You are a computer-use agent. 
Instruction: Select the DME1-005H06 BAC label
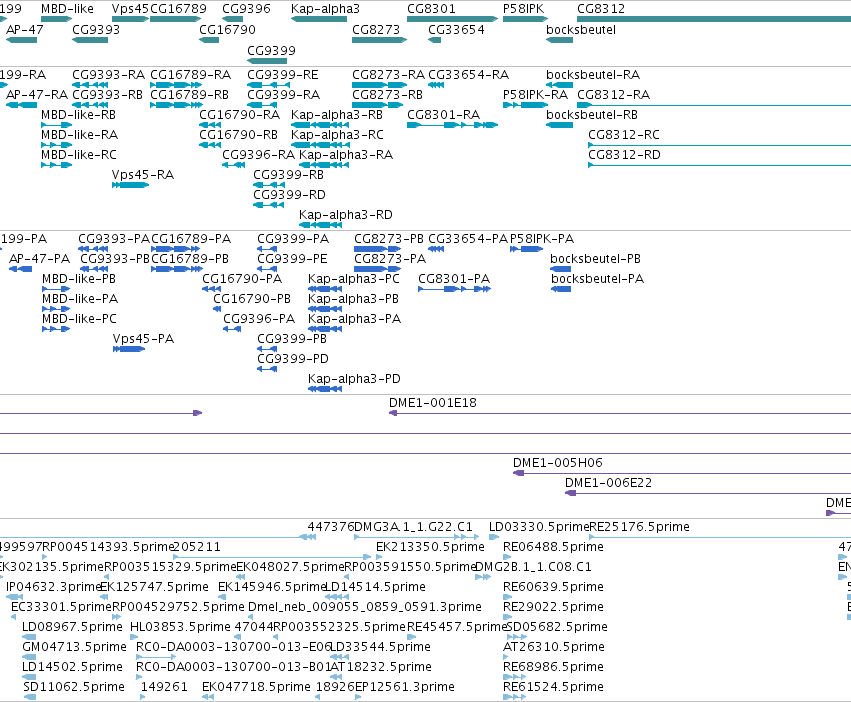pyautogui.click(x=558, y=463)
